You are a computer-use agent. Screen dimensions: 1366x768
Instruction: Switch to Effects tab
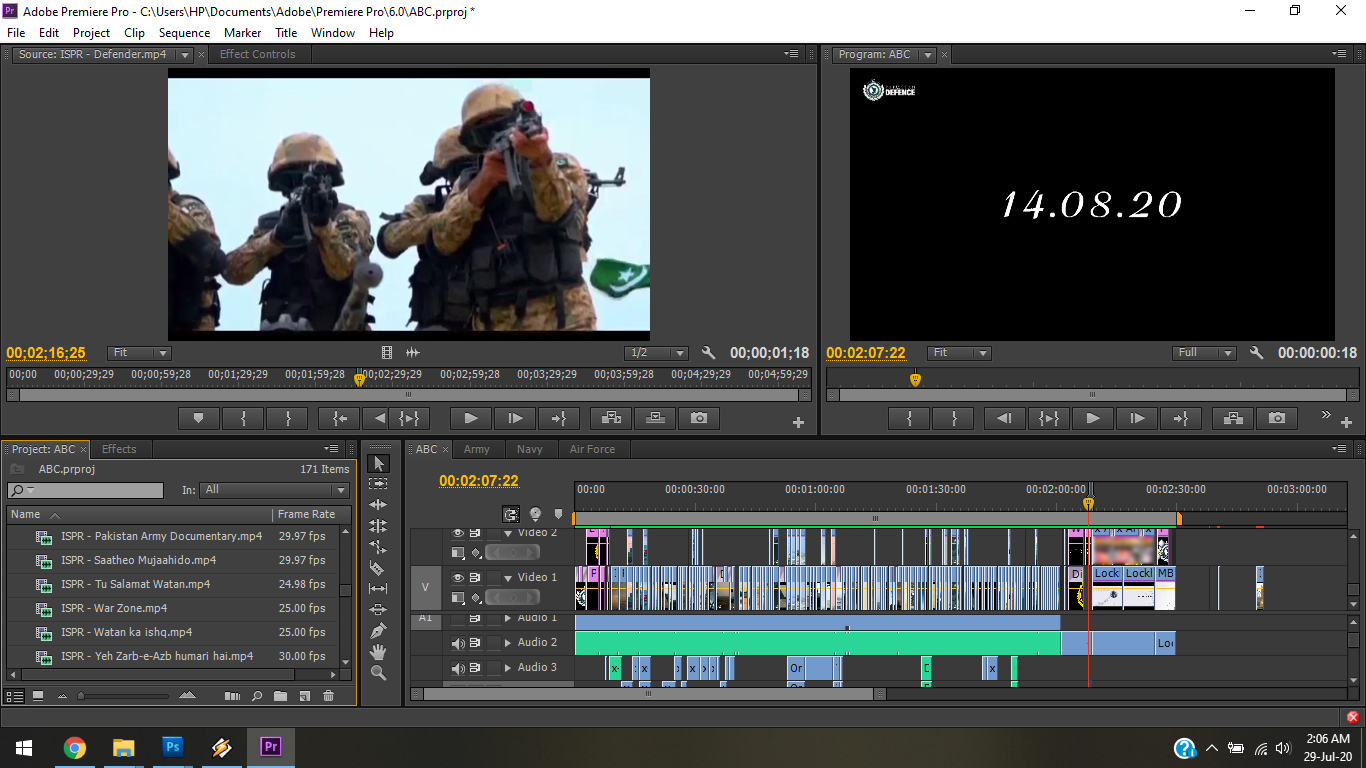tap(119, 449)
